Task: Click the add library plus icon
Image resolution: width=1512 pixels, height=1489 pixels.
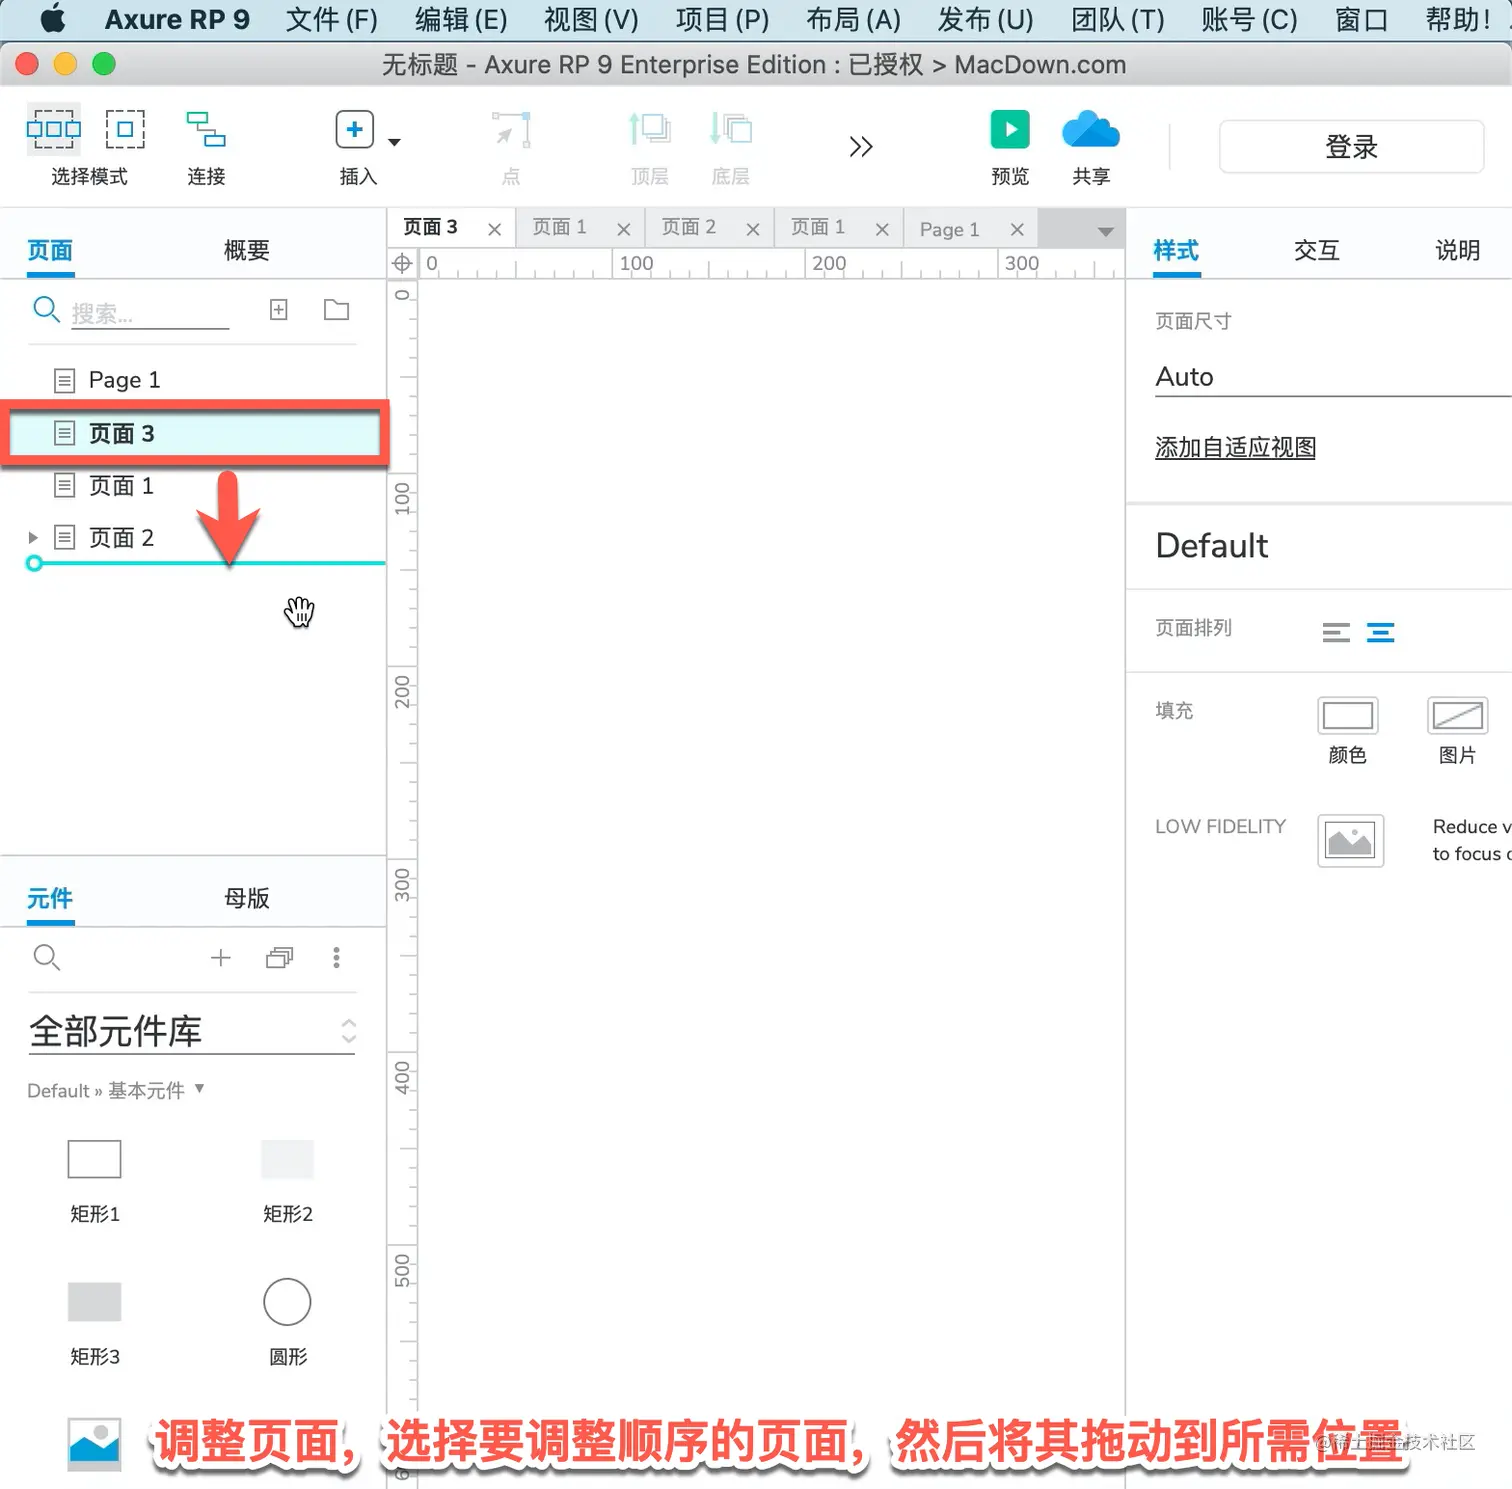Action: pyautogui.click(x=221, y=957)
